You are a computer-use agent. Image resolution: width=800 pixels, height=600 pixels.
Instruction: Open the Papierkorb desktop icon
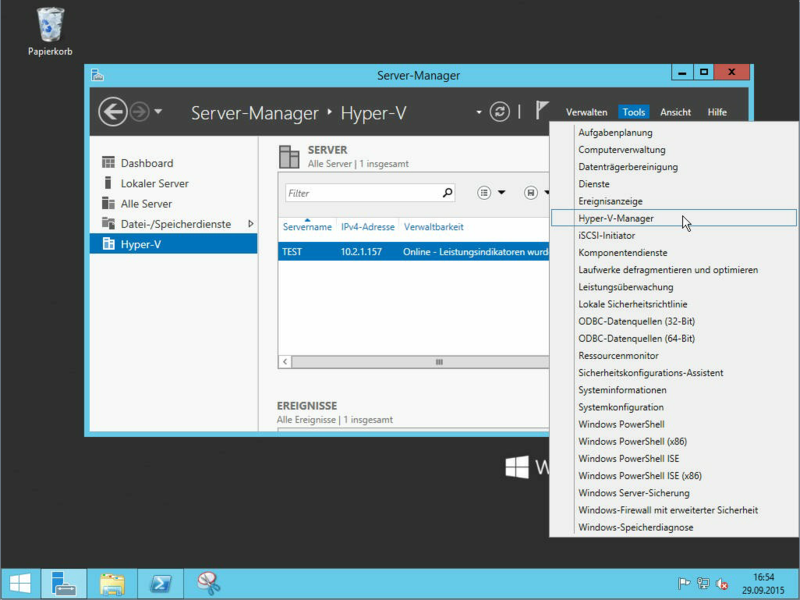click(50, 32)
